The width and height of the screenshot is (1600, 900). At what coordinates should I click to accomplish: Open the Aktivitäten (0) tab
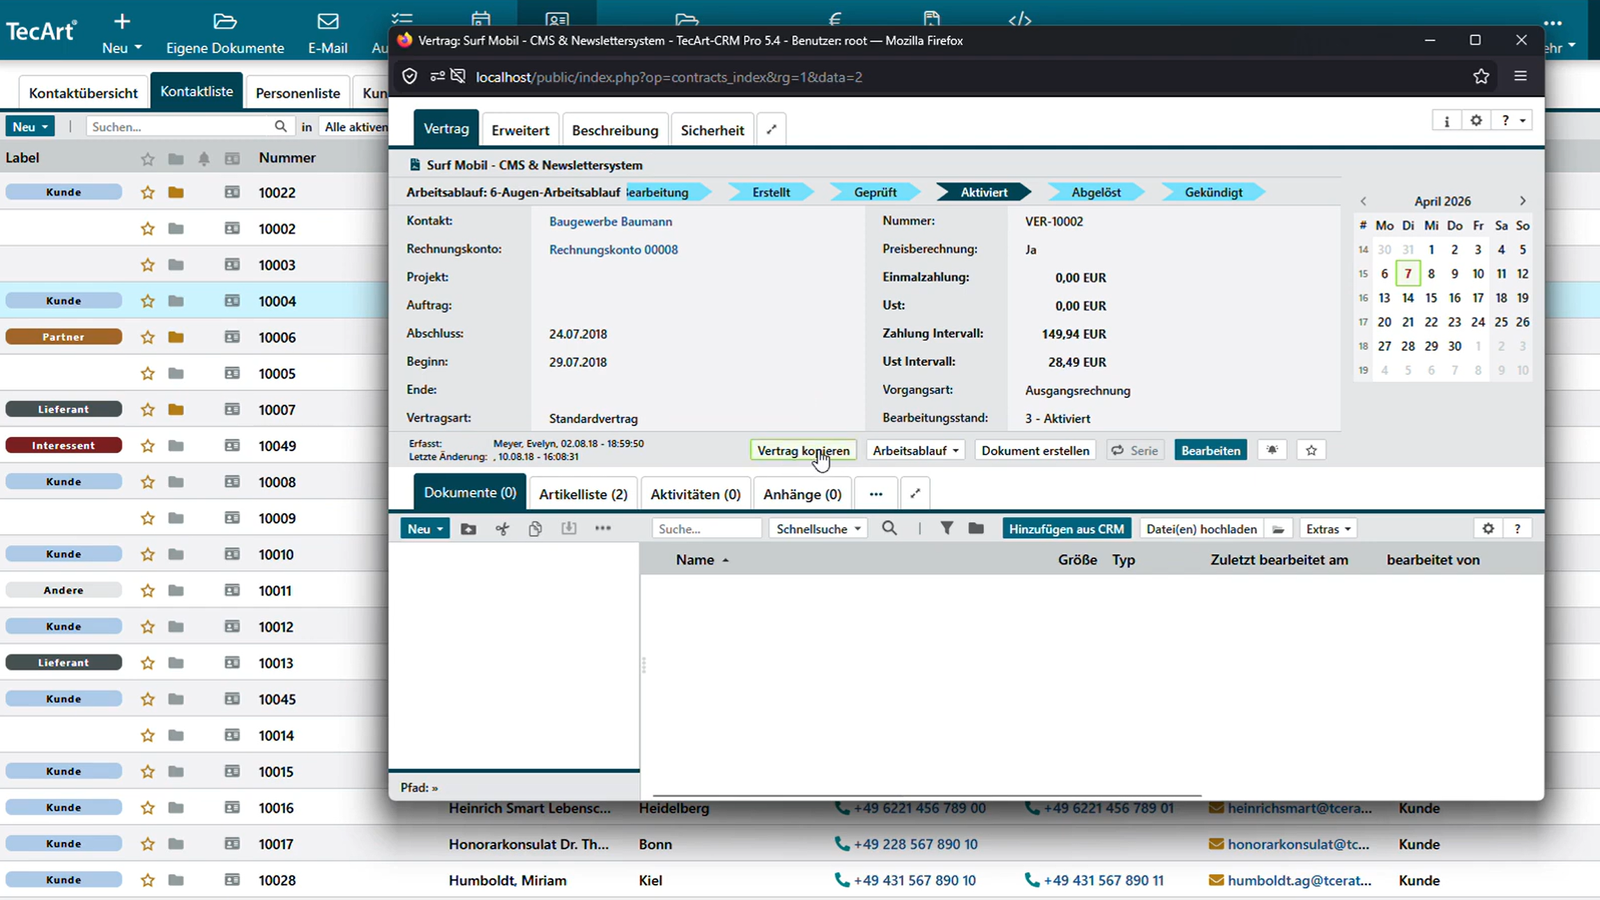695,494
